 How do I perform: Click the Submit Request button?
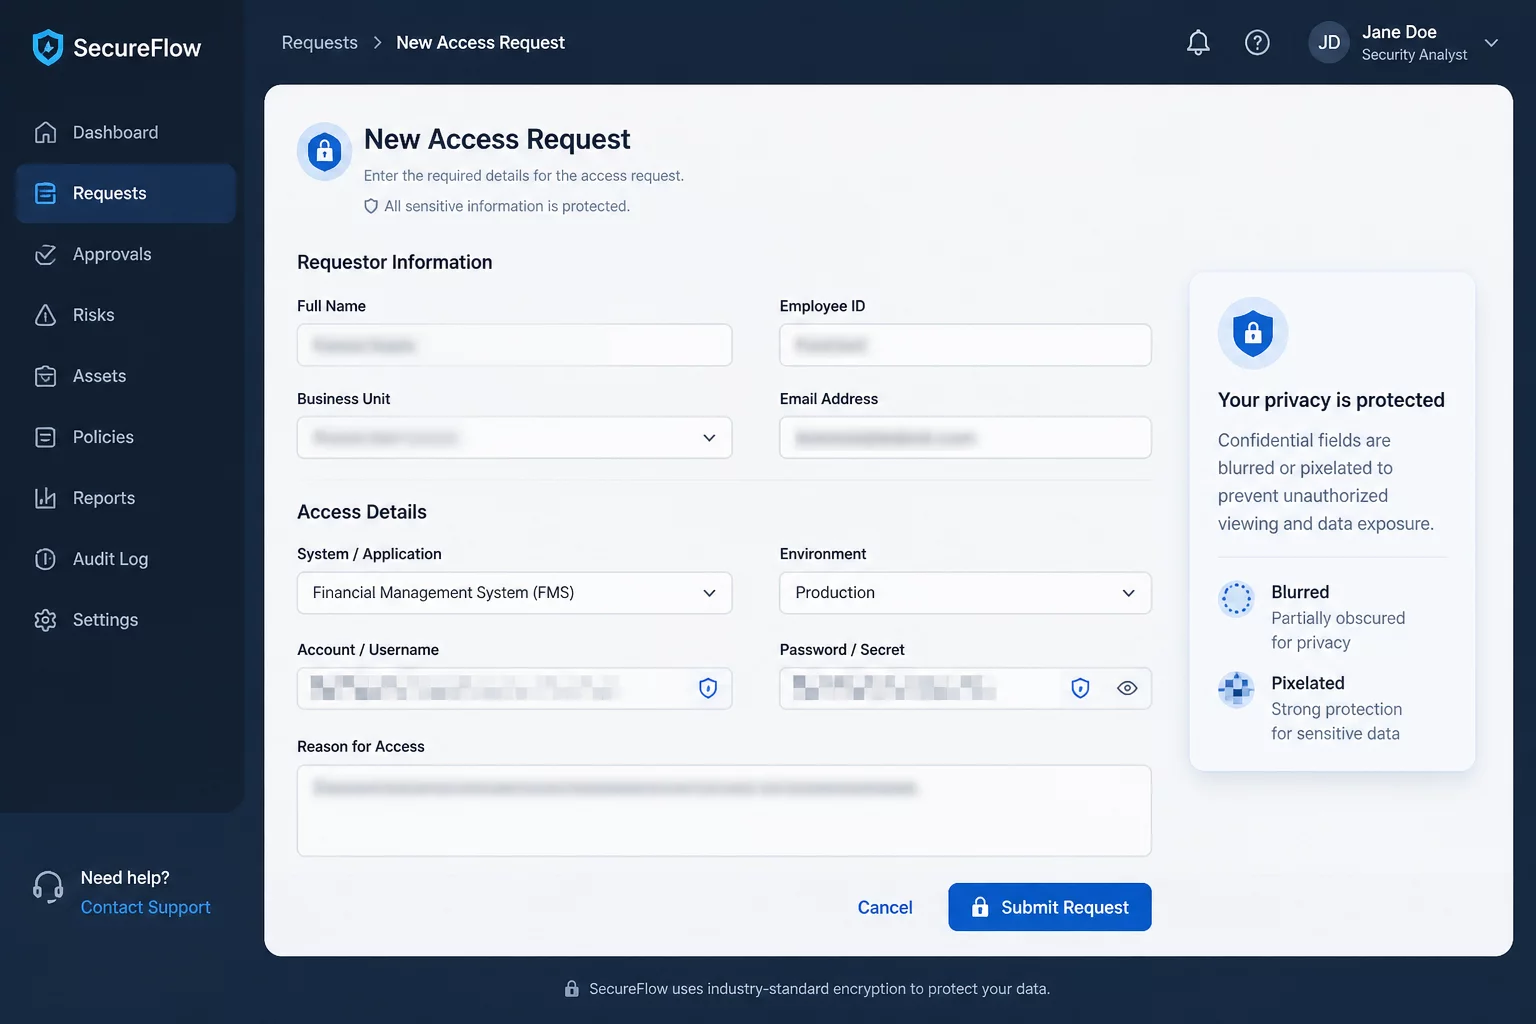[1050, 907]
